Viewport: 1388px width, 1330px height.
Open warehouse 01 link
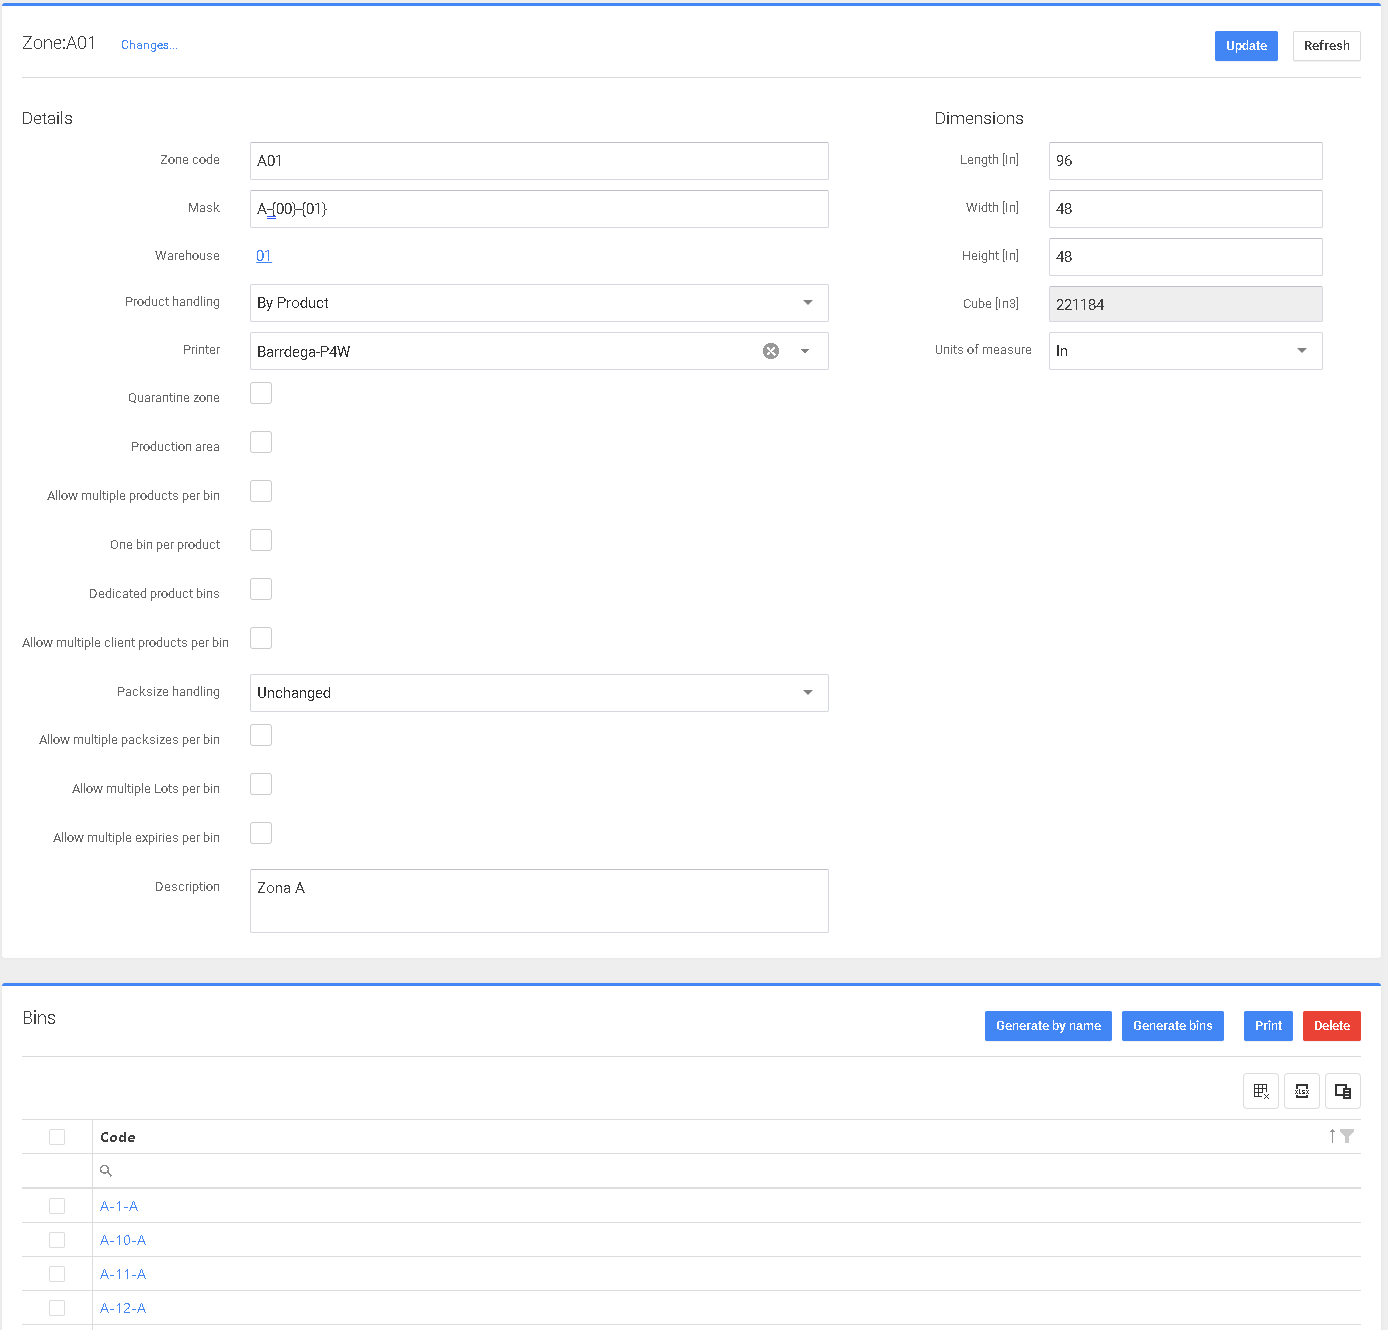point(264,256)
